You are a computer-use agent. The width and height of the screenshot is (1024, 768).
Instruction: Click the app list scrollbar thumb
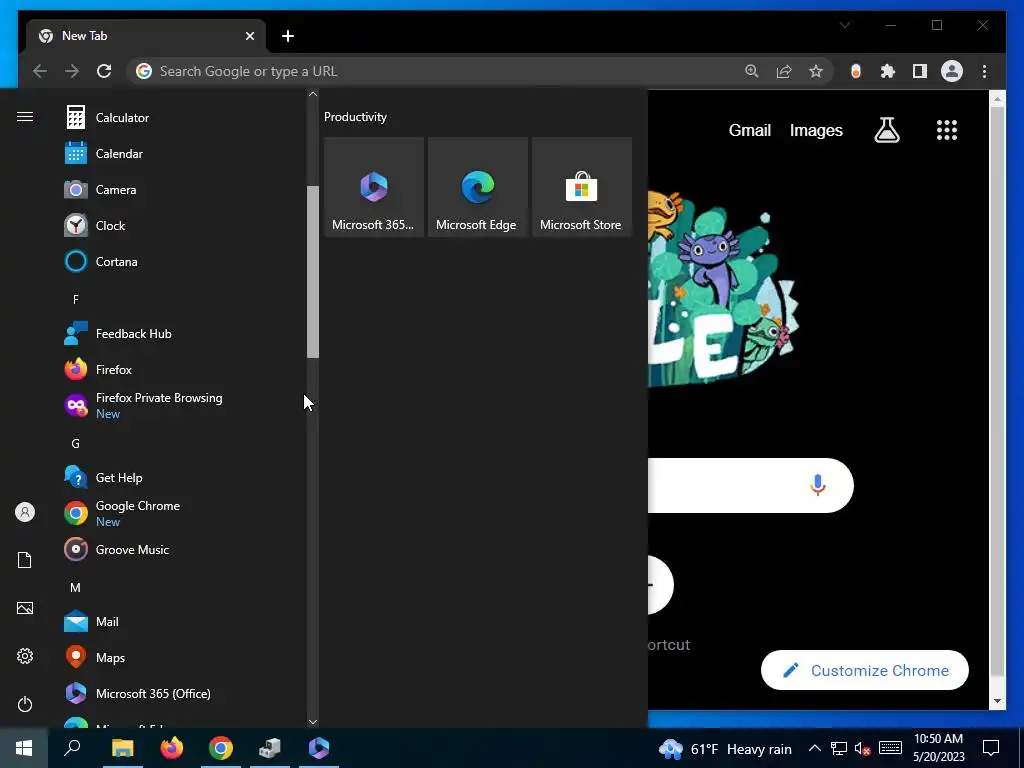click(x=313, y=272)
